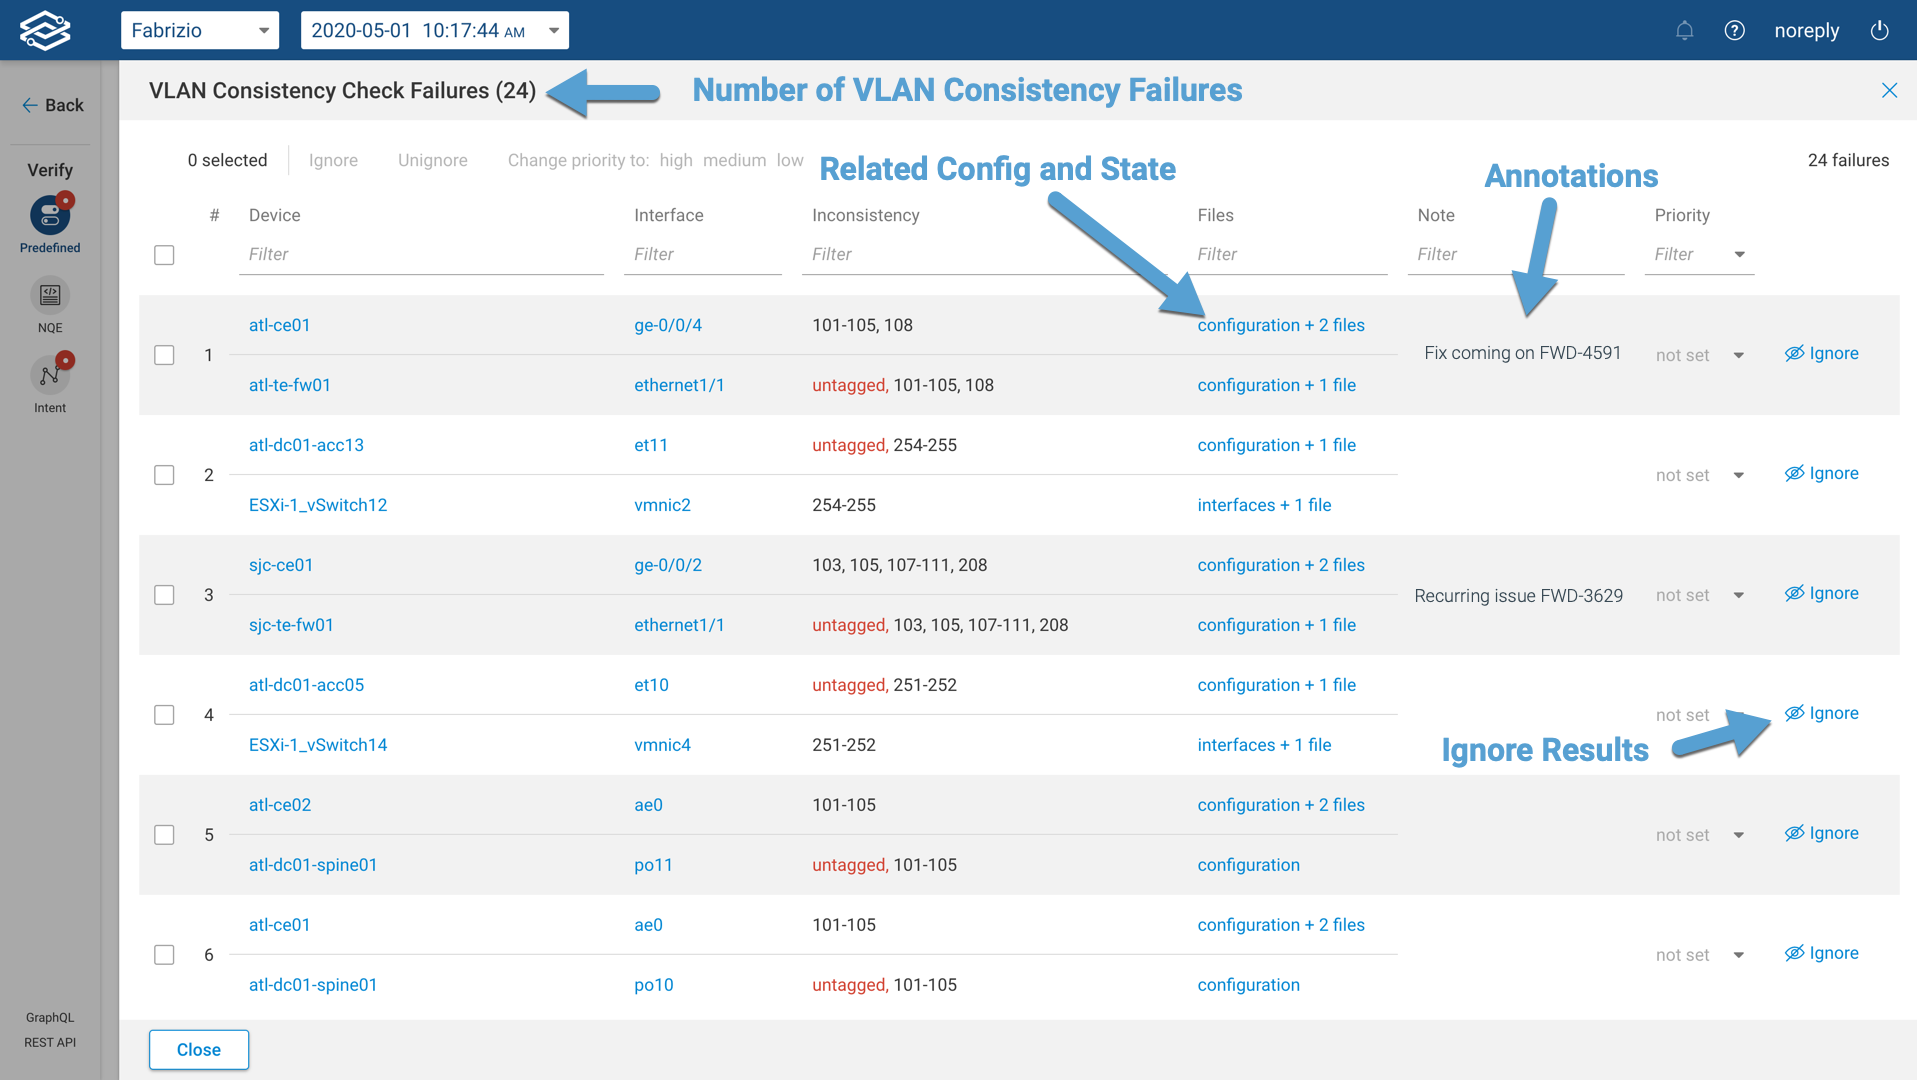Image resolution: width=1917 pixels, height=1080 pixels.
Task: Set priority to high via toolbar
Action: click(676, 160)
